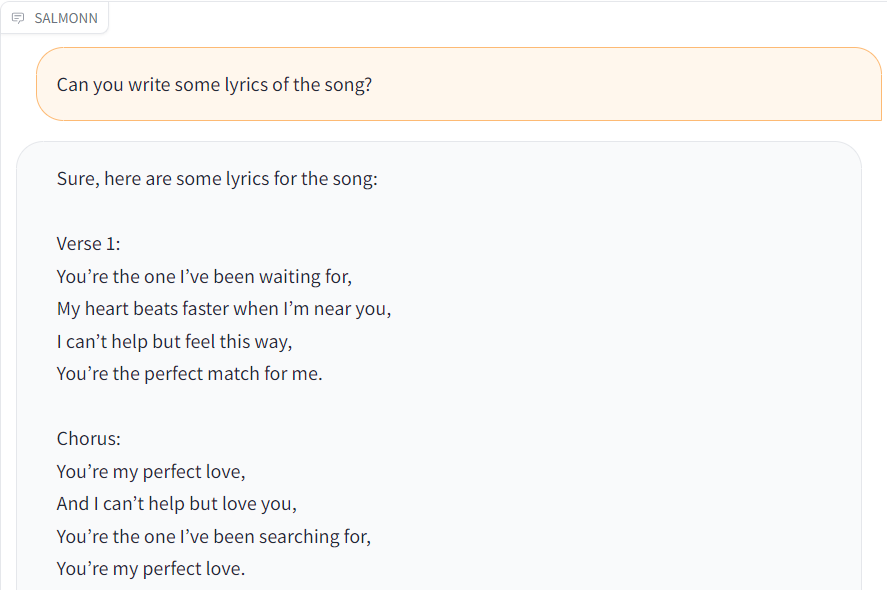Select the SALMONN chatbot label
The height and width of the screenshot is (590, 887).
[x=66, y=18]
